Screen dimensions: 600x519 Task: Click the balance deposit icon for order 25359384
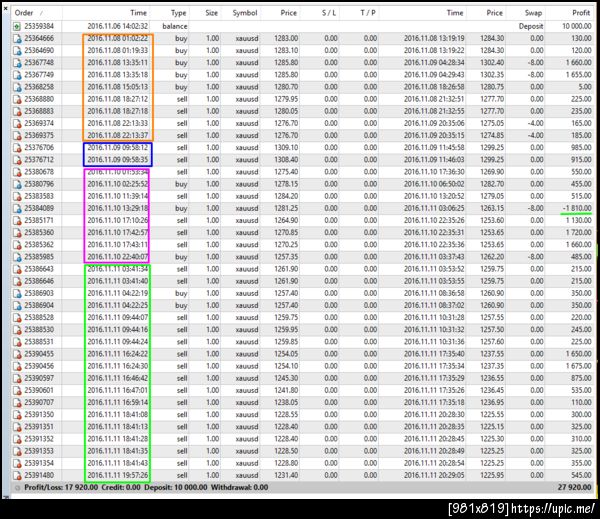click(17, 26)
